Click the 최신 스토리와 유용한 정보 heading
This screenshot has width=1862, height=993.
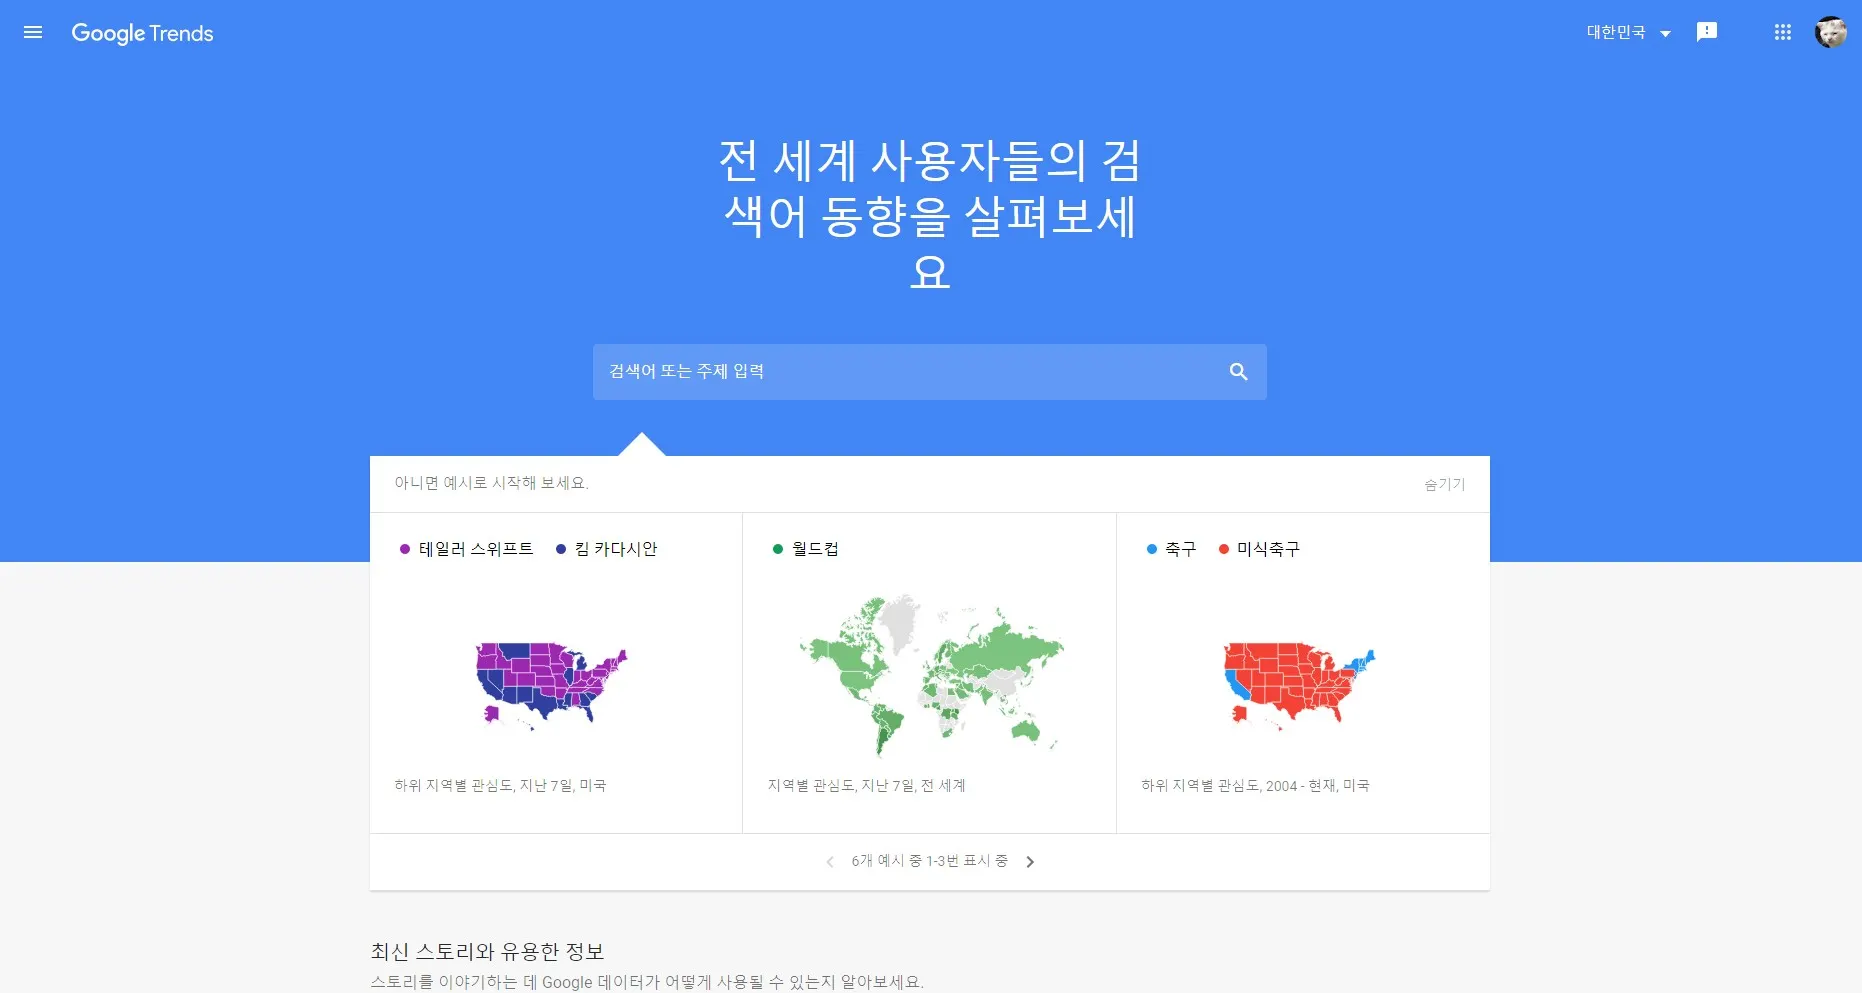(x=487, y=952)
